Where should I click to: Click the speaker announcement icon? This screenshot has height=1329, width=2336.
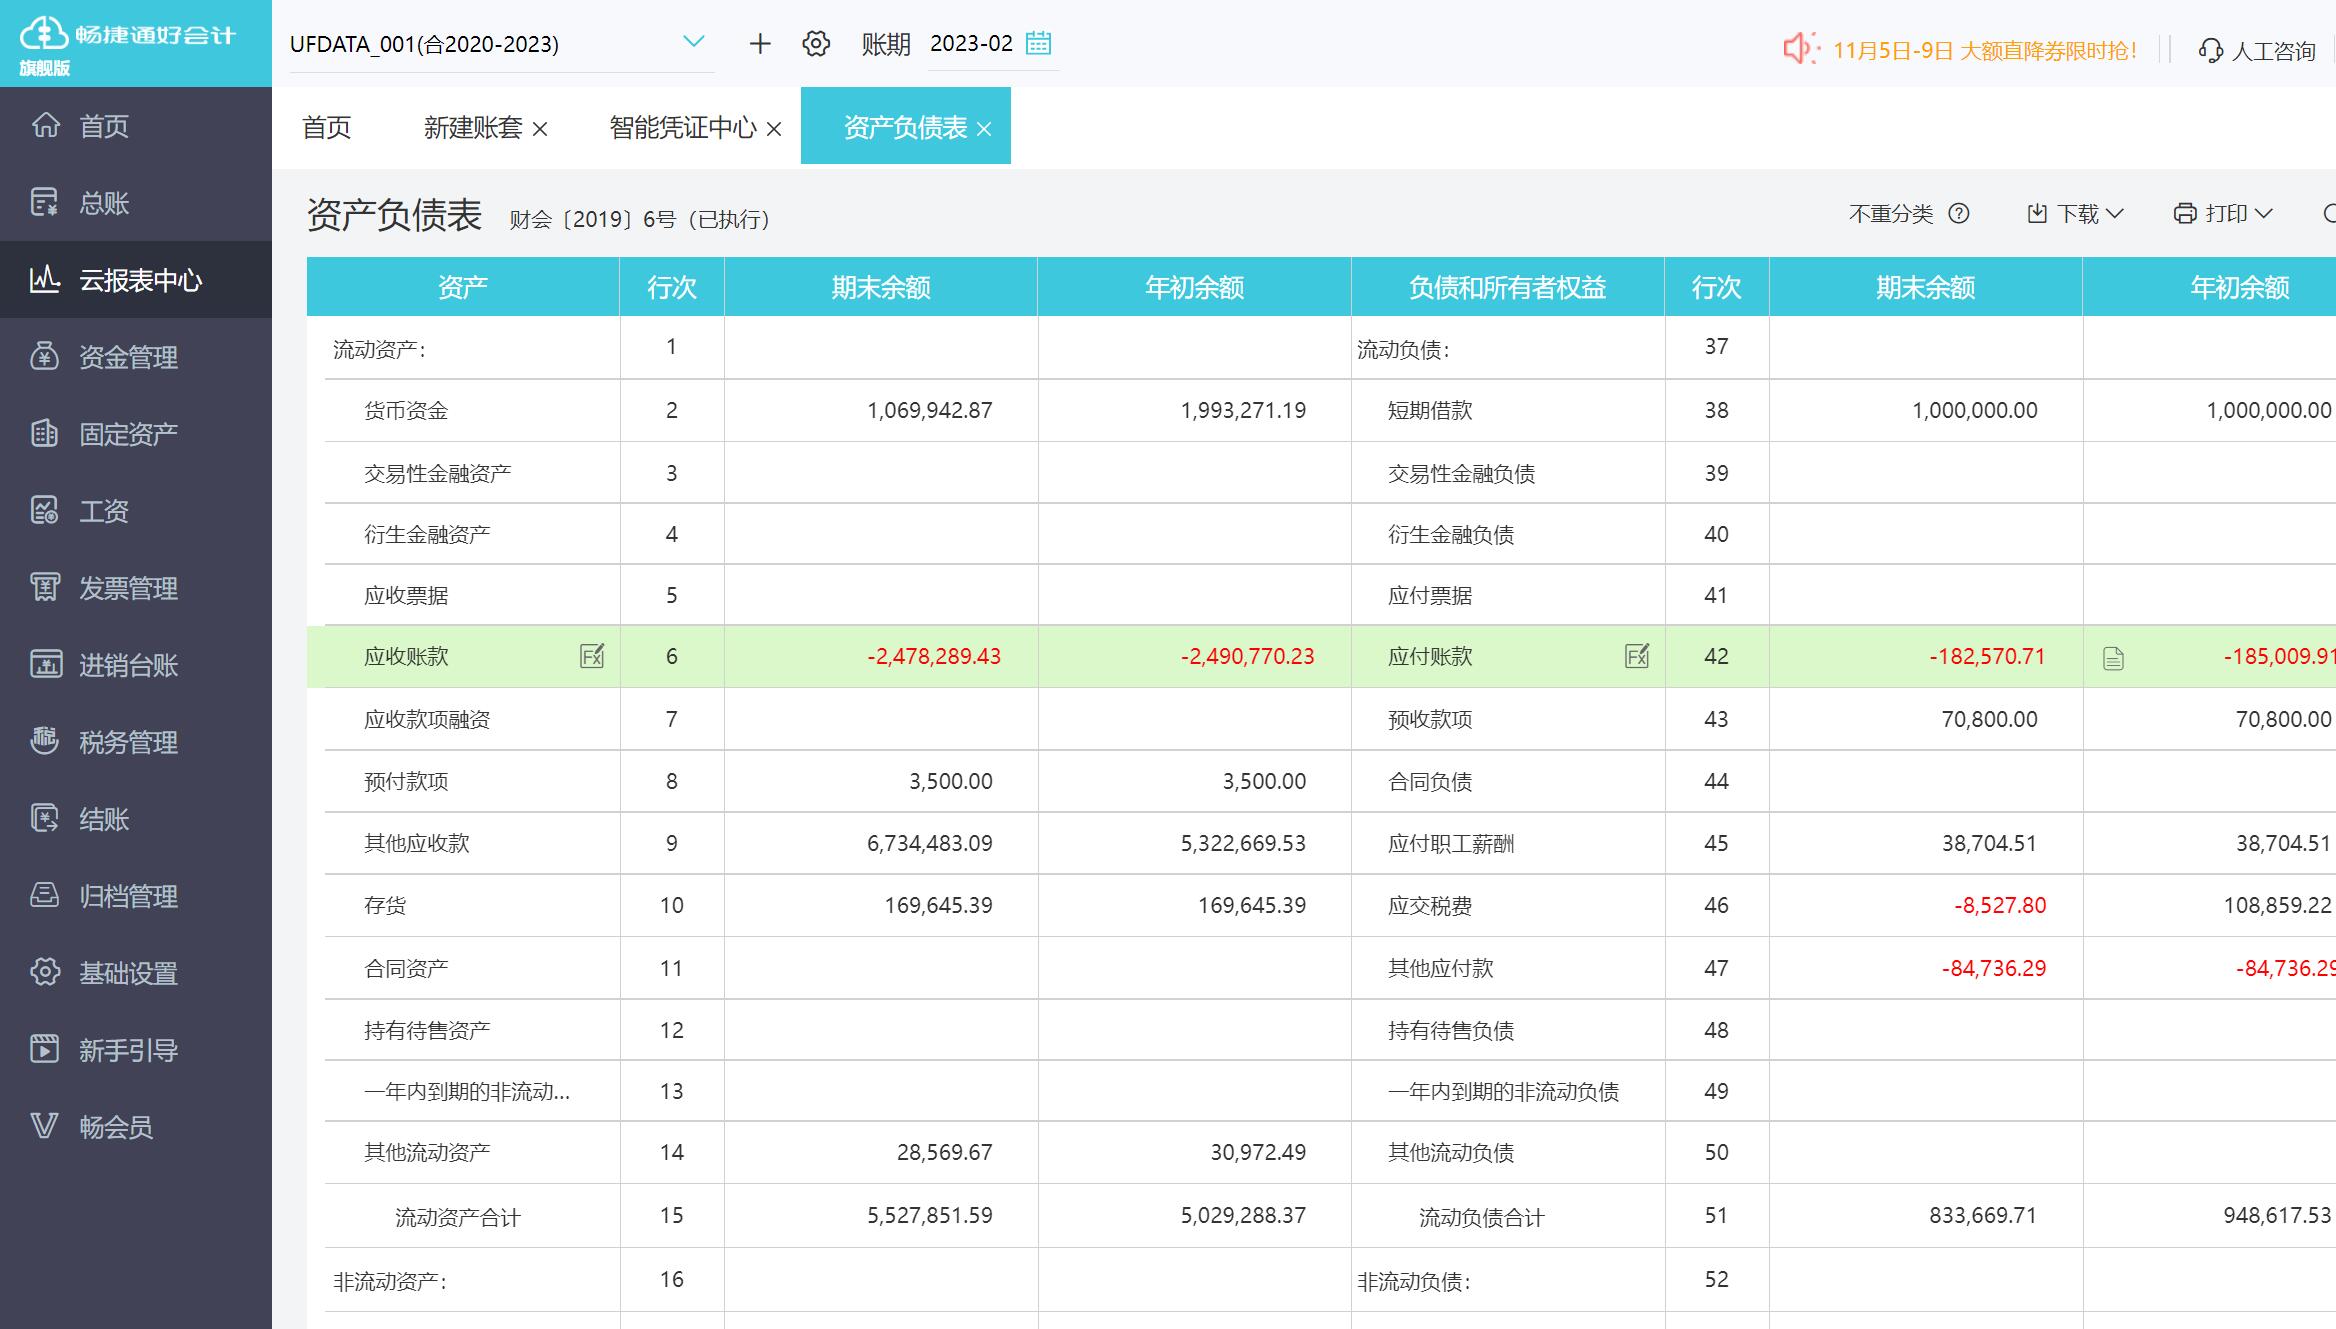click(x=1800, y=49)
